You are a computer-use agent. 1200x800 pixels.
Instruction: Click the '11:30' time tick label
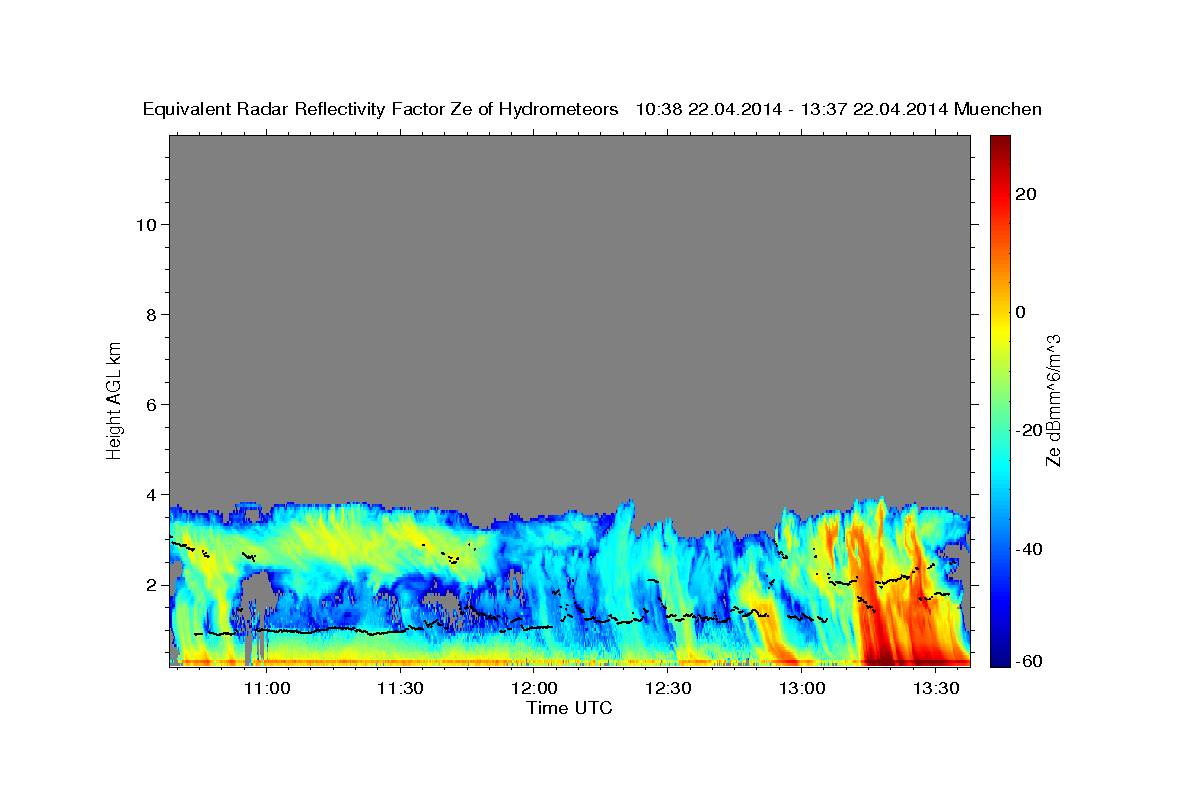pyautogui.click(x=401, y=688)
